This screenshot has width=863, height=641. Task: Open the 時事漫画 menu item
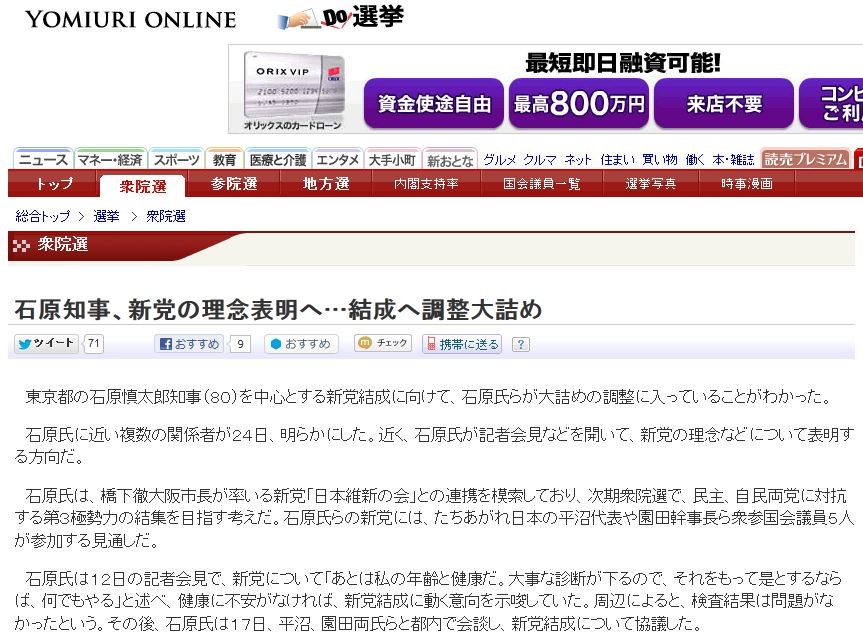[x=747, y=183]
